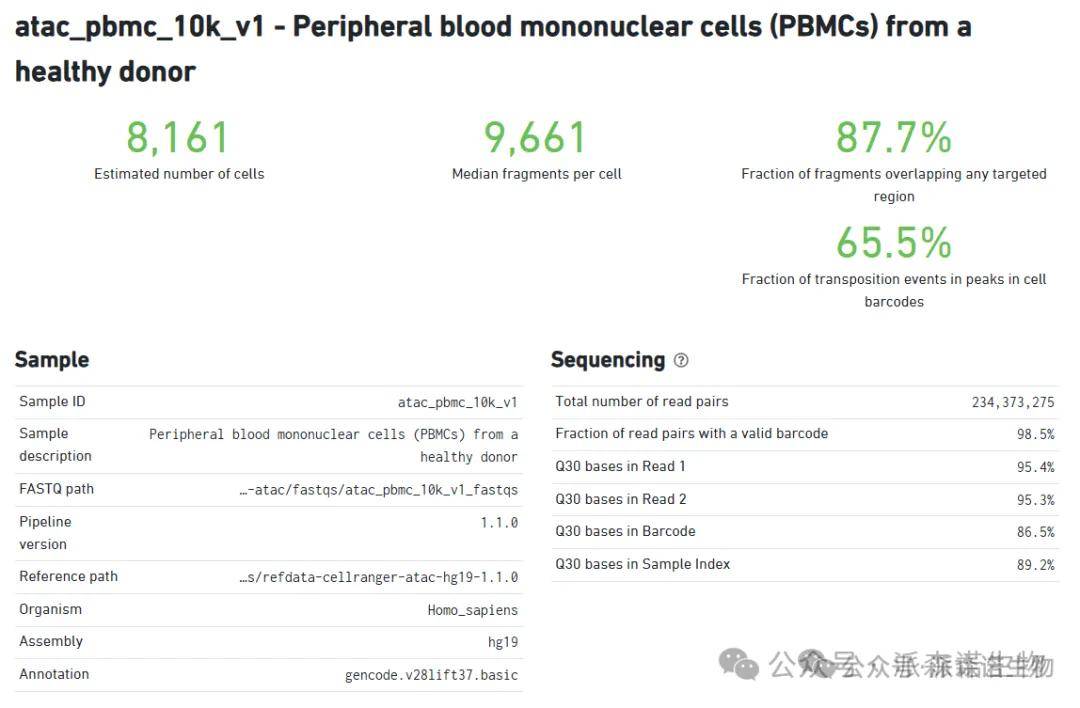Click the hg19 assembly value
This screenshot has width=1080, height=708.
click(502, 642)
